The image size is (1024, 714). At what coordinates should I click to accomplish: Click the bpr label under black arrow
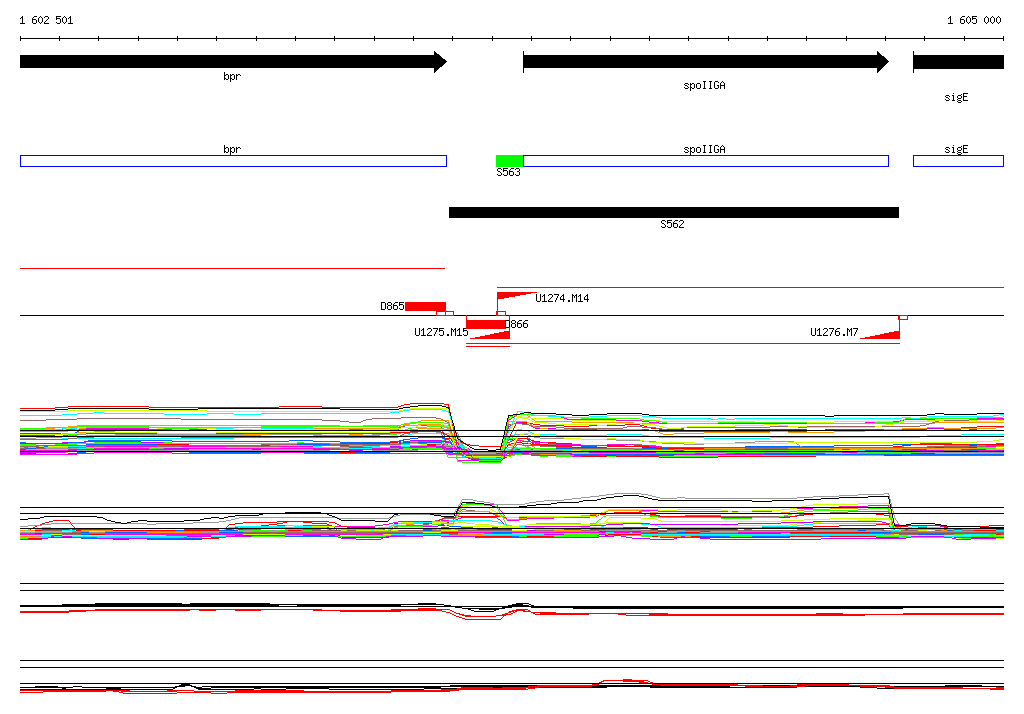[x=232, y=76]
